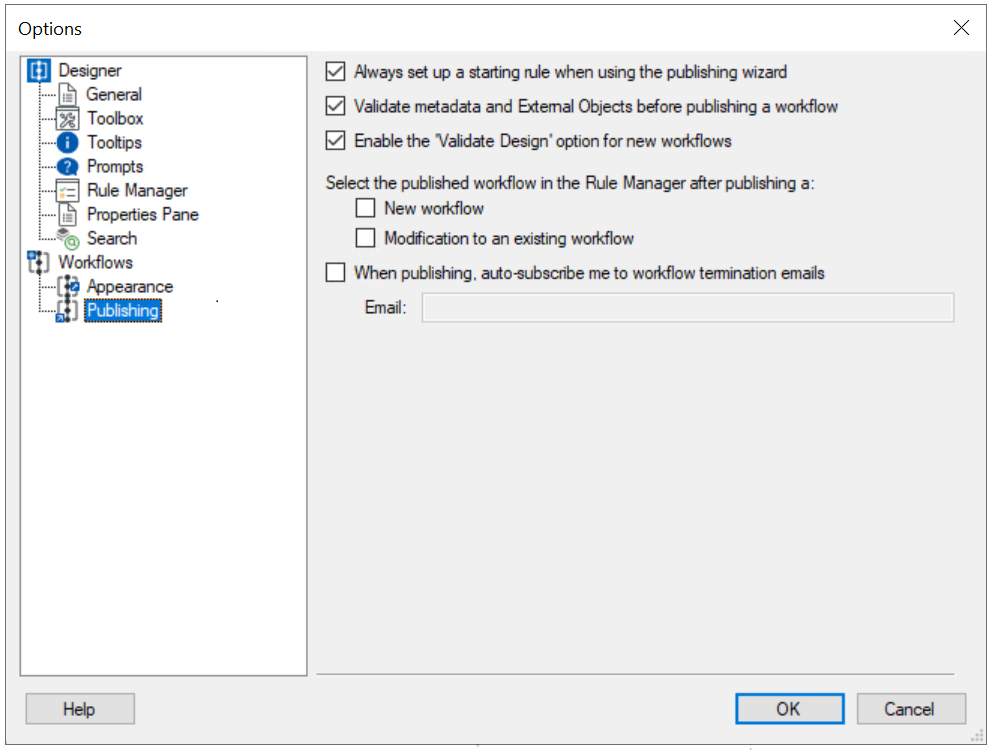Enable auto-subscribe to workflow termination emails
The height and width of the screenshot is (750, 988).
(x=336, y=273)
